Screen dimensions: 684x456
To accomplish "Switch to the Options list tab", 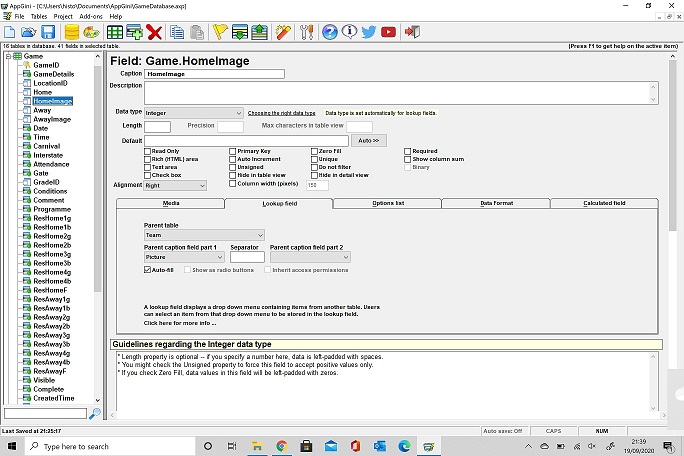I will [388, 203].
